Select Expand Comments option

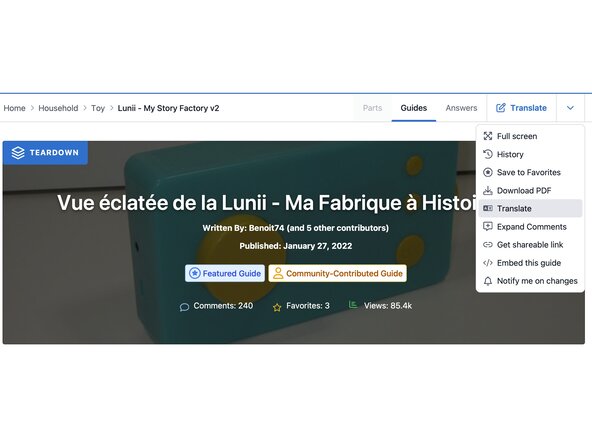pyautogui.click(x=530, y=227)
